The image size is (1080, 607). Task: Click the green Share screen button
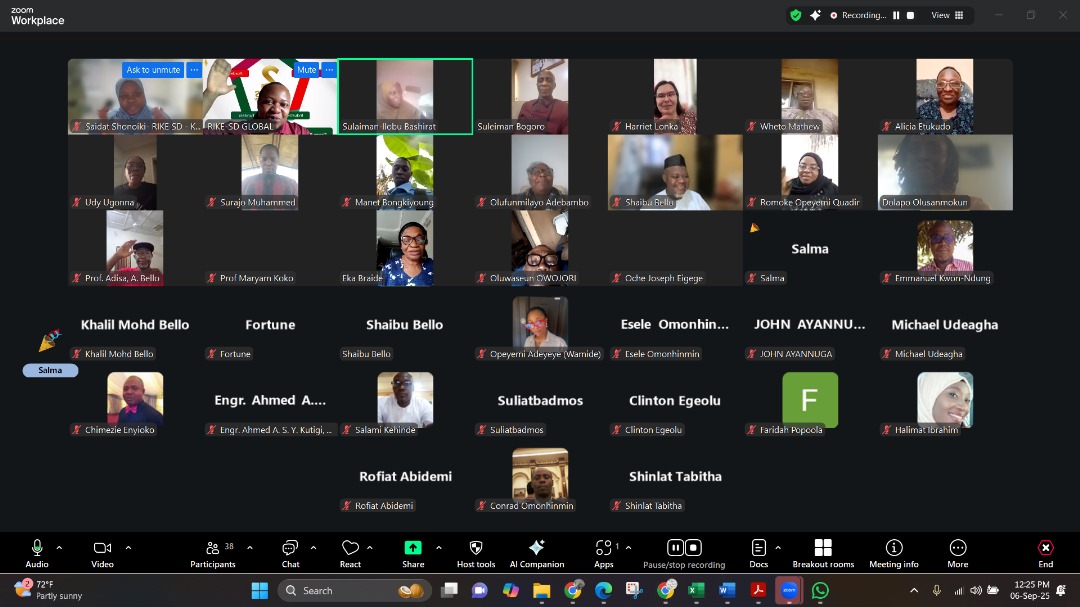coord(413,553)
